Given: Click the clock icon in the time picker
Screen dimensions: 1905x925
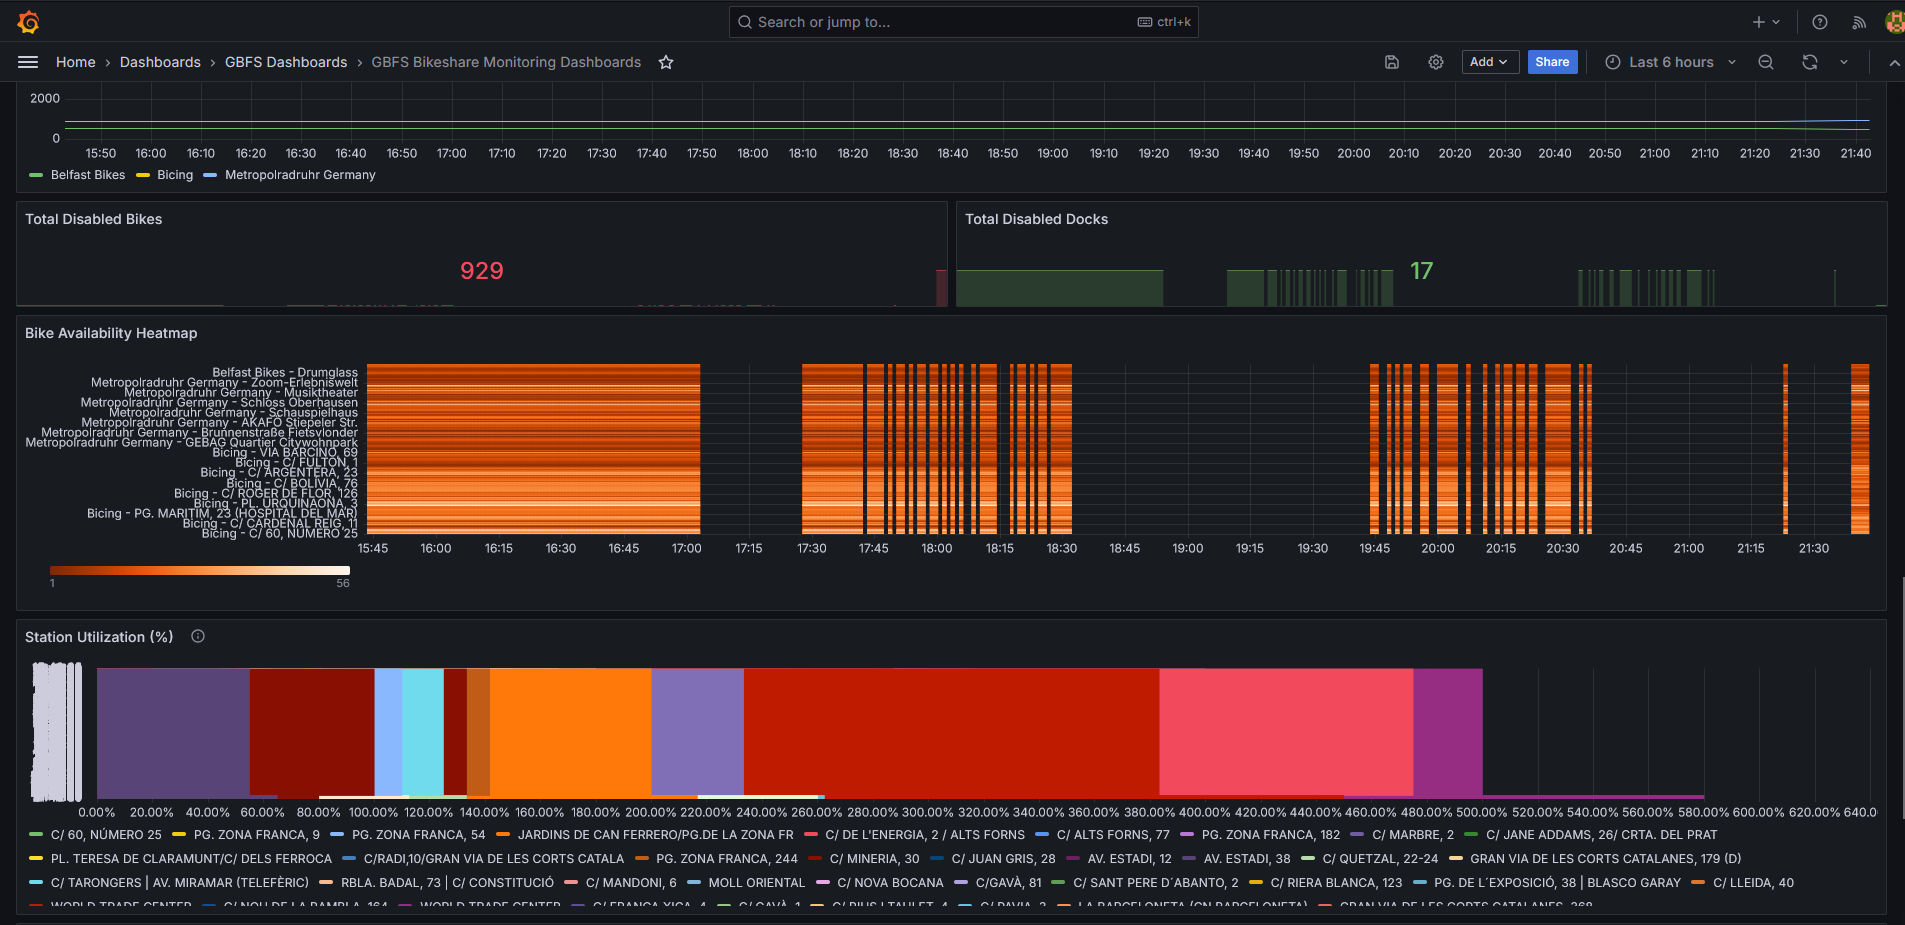Looking at the screenshot, I should coord(1613,62).
